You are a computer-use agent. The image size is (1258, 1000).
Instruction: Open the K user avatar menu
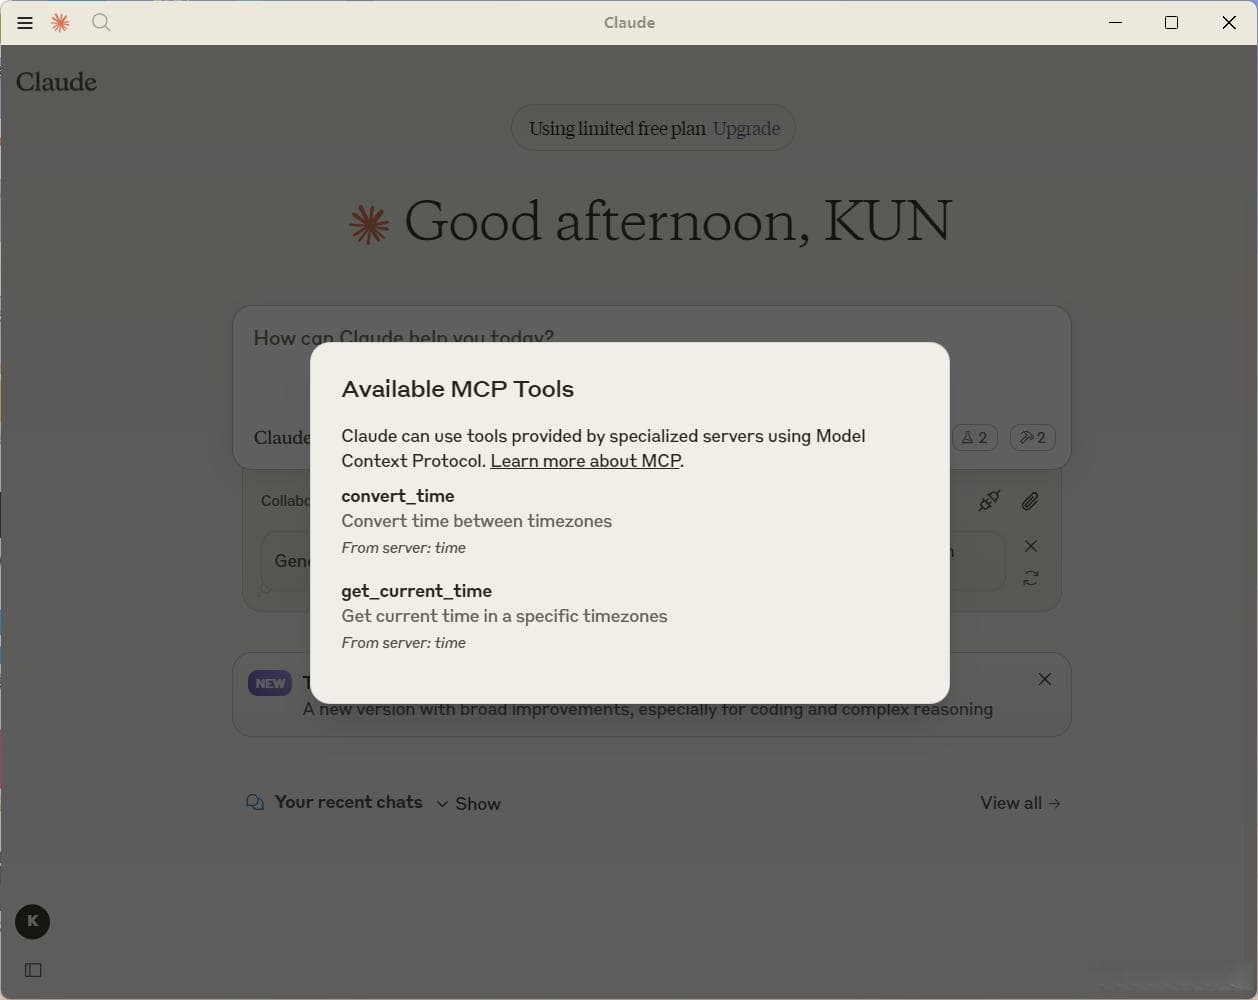pos(33,922)
